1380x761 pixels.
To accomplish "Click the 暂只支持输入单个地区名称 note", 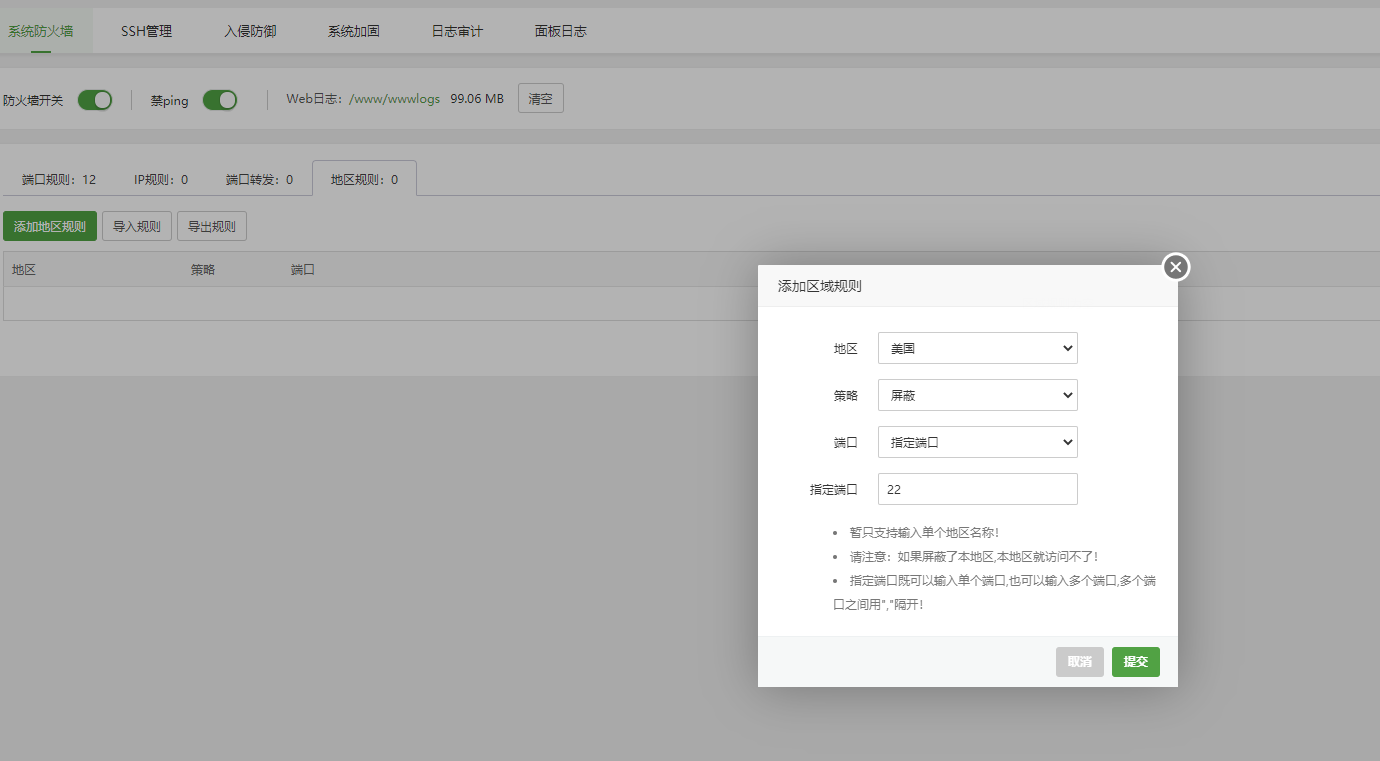I will click(924, 532).
